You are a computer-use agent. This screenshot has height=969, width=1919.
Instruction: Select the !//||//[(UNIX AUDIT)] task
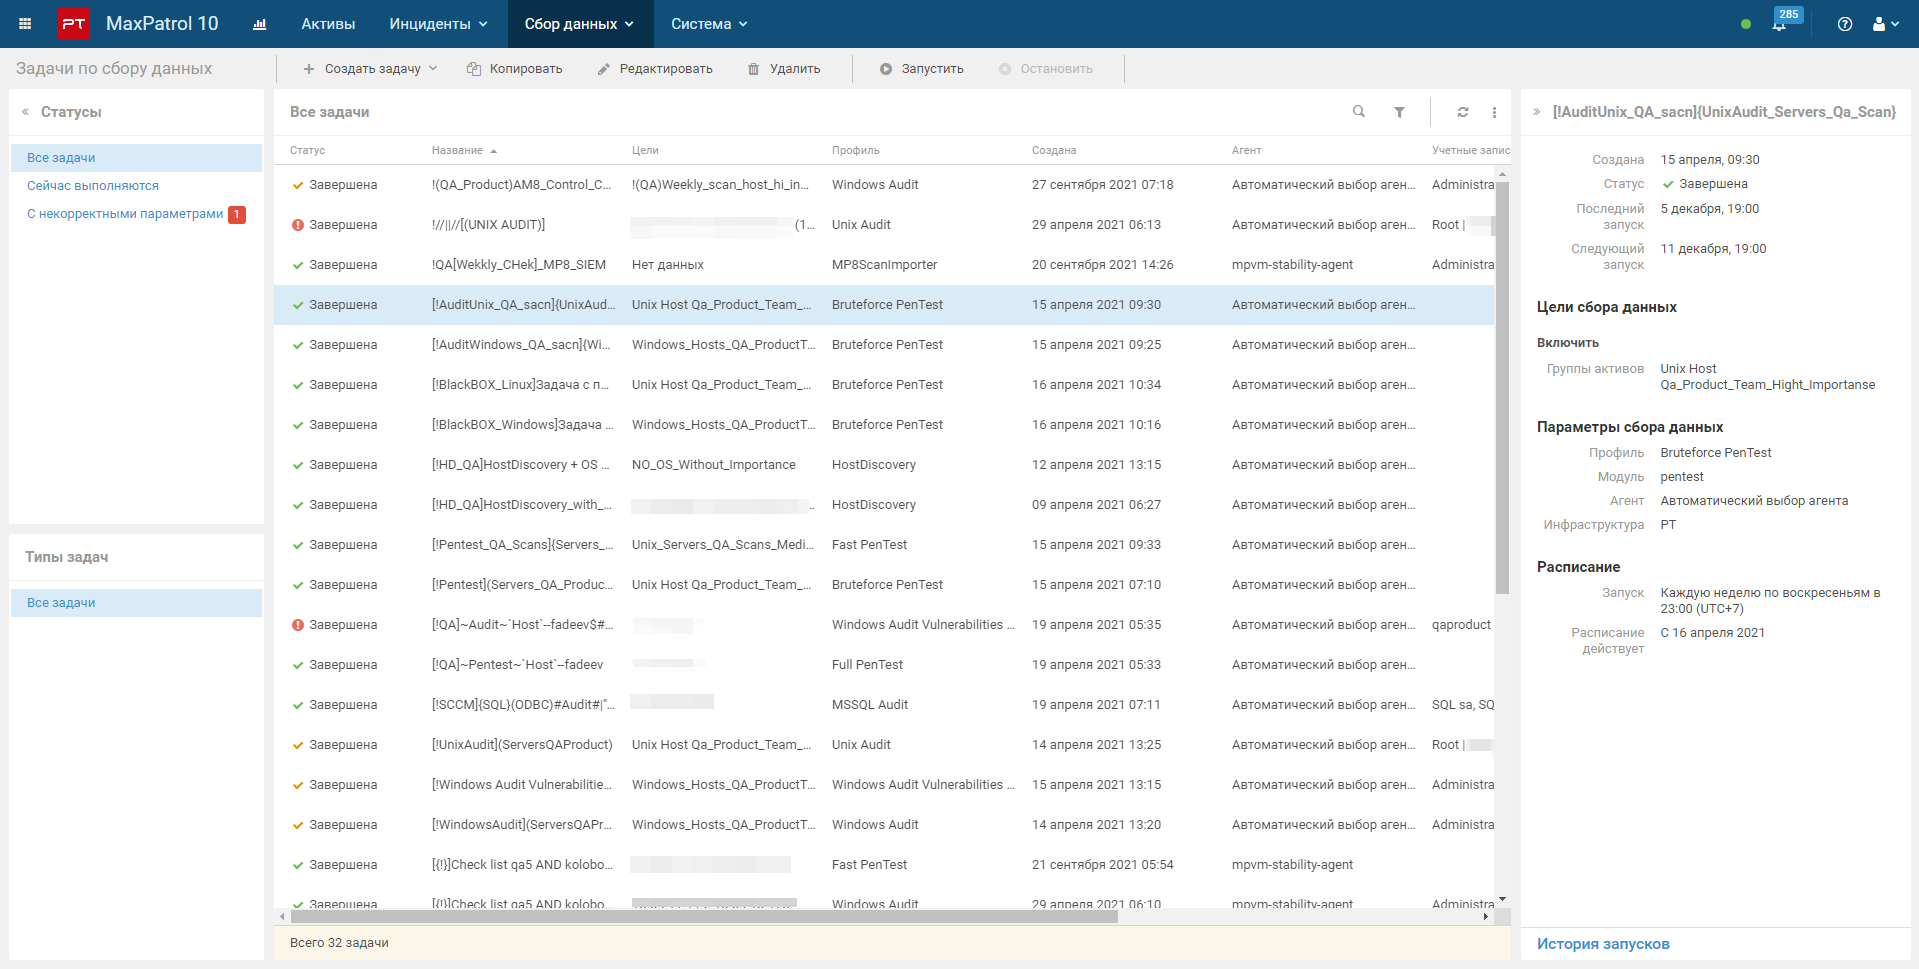[x=884, y=225]
